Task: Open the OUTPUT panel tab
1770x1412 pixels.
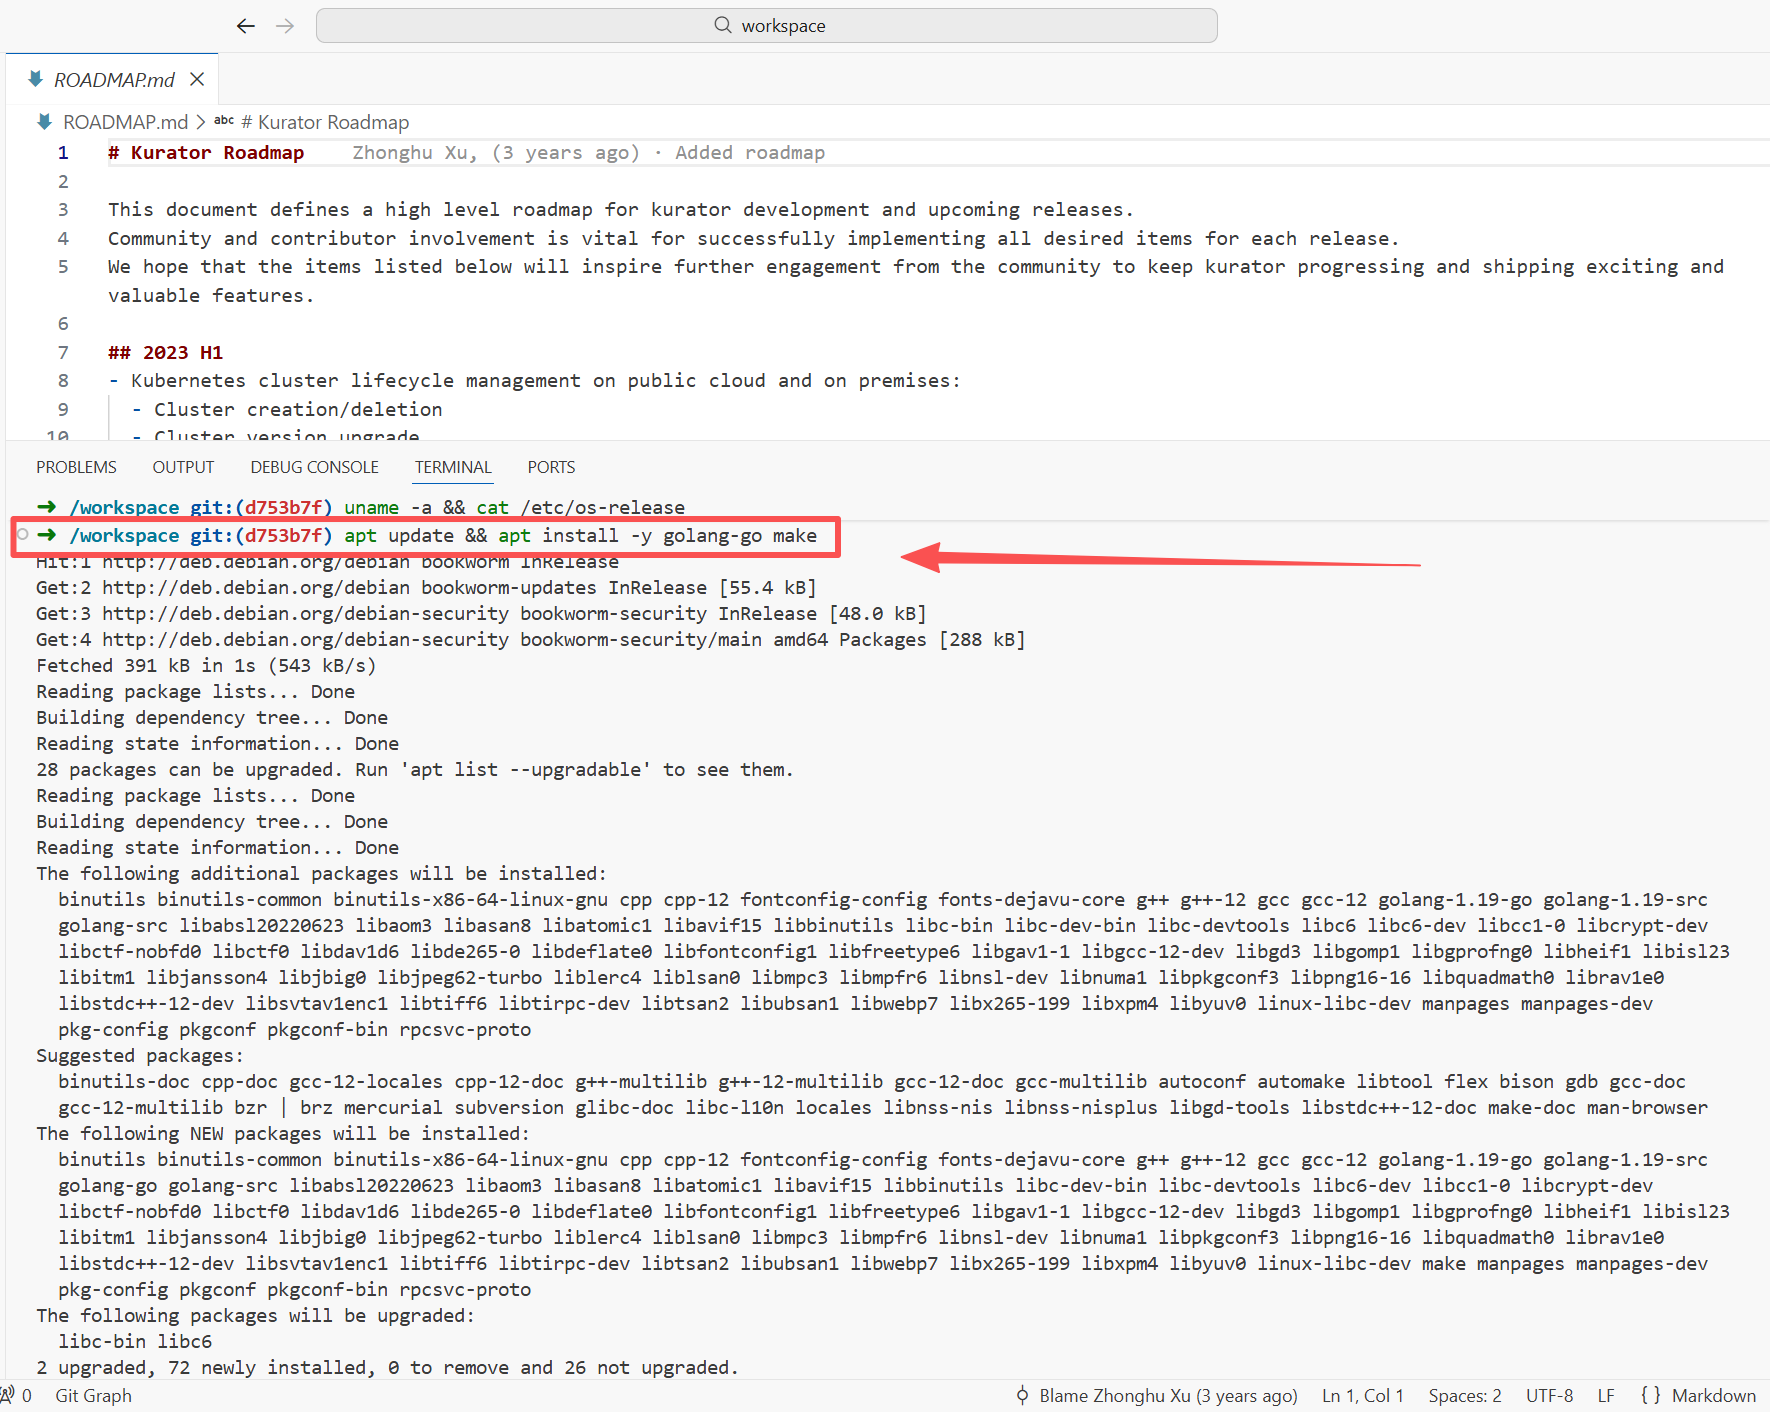Action: (x=183, y=467)
